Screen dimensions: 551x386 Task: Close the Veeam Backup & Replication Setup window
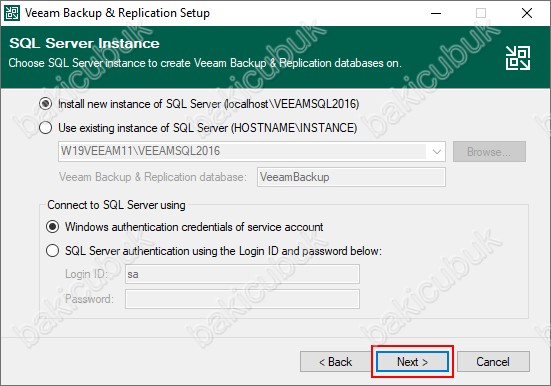[527, 13]
